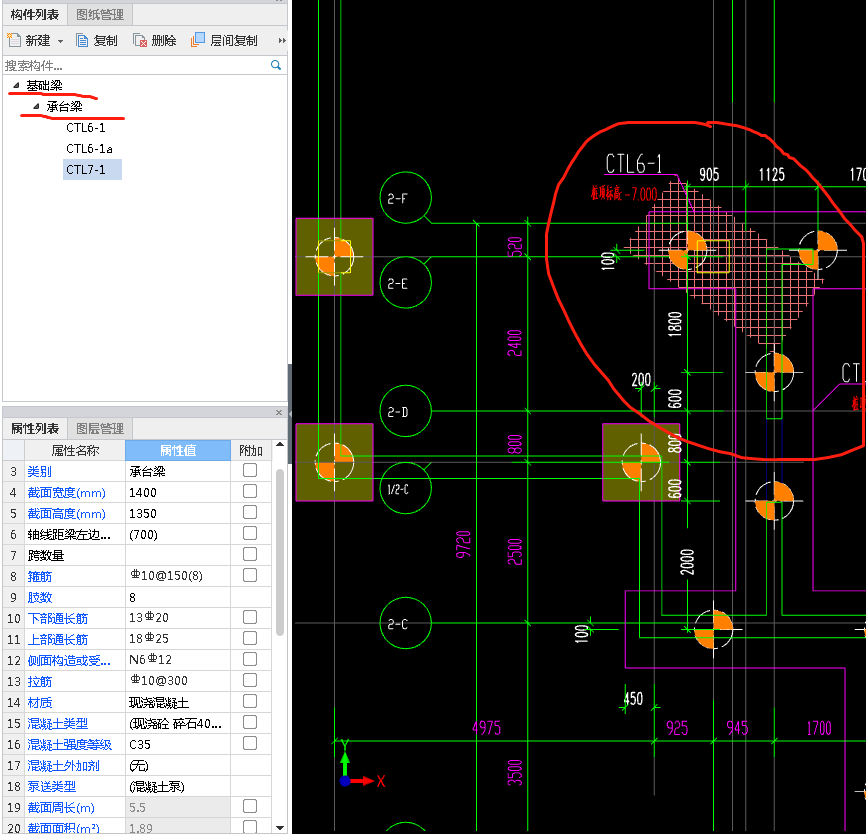Switch to the 构件列表 tab

[35, 14]
